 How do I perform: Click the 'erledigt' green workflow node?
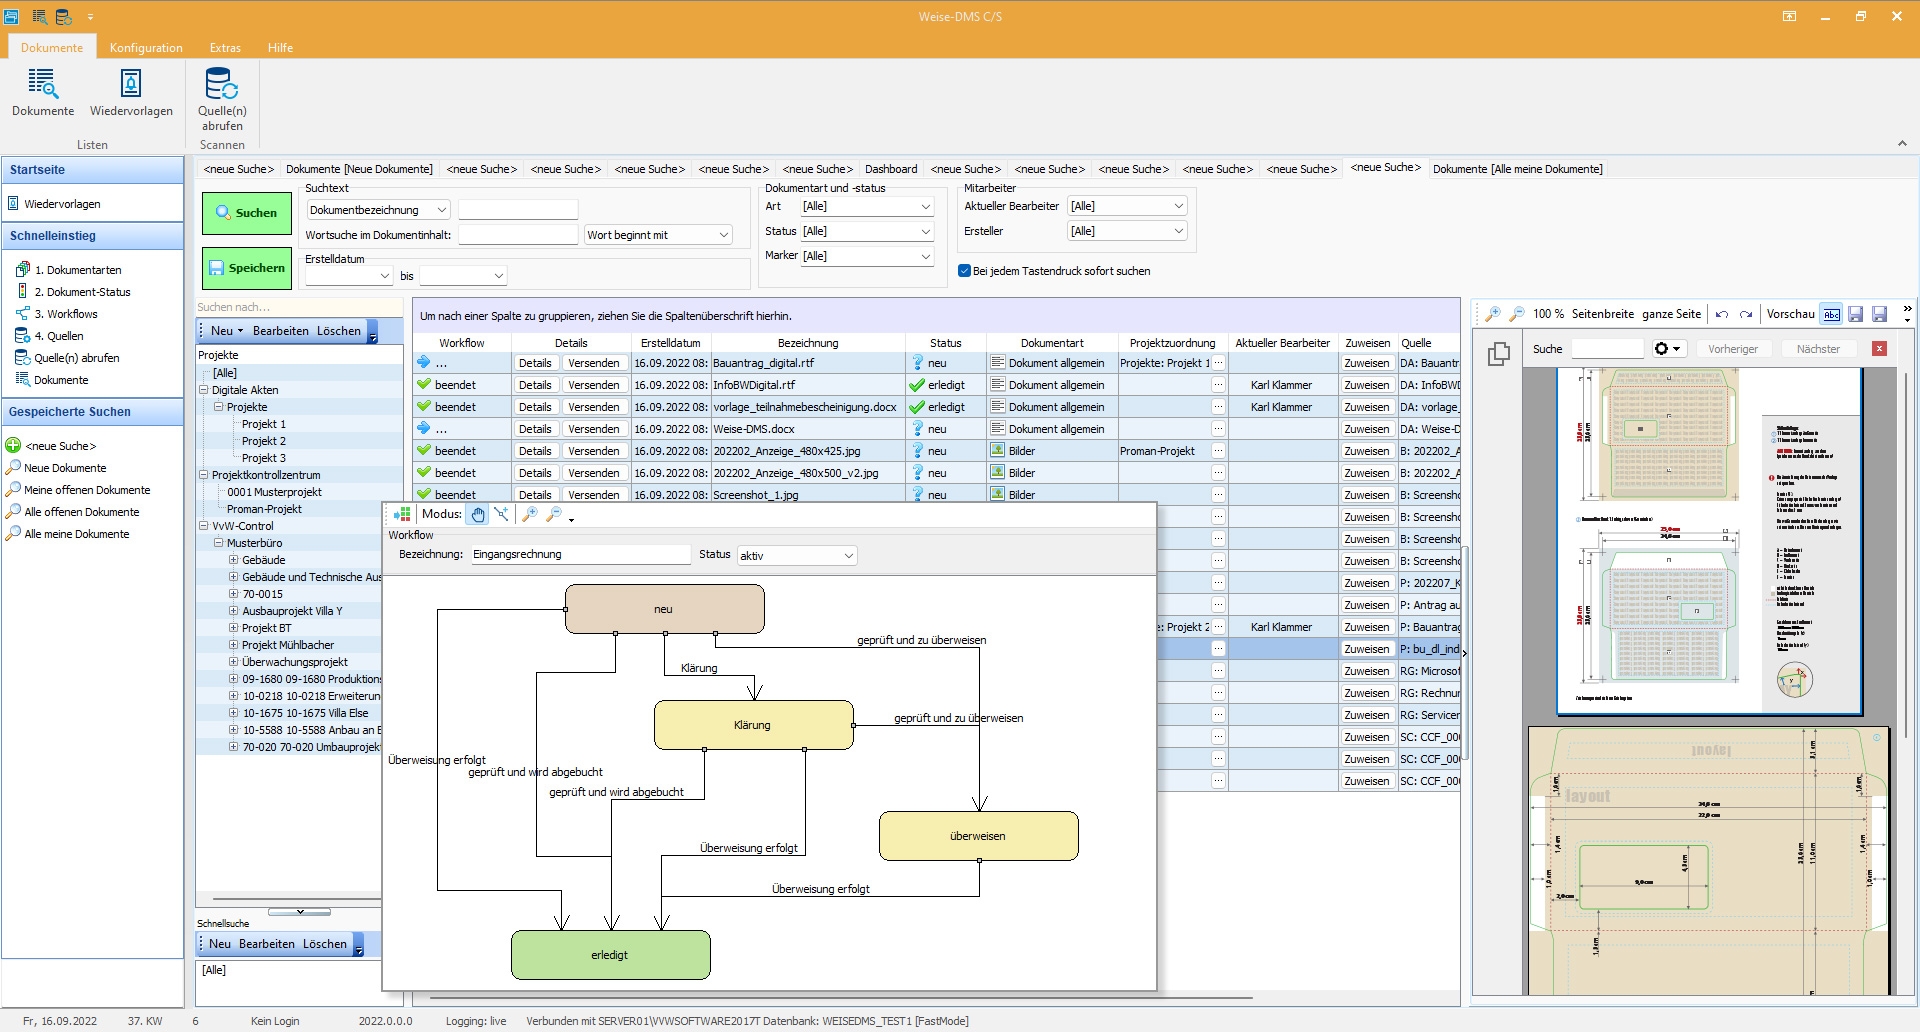pyautogui.click(x=610, y=955)
